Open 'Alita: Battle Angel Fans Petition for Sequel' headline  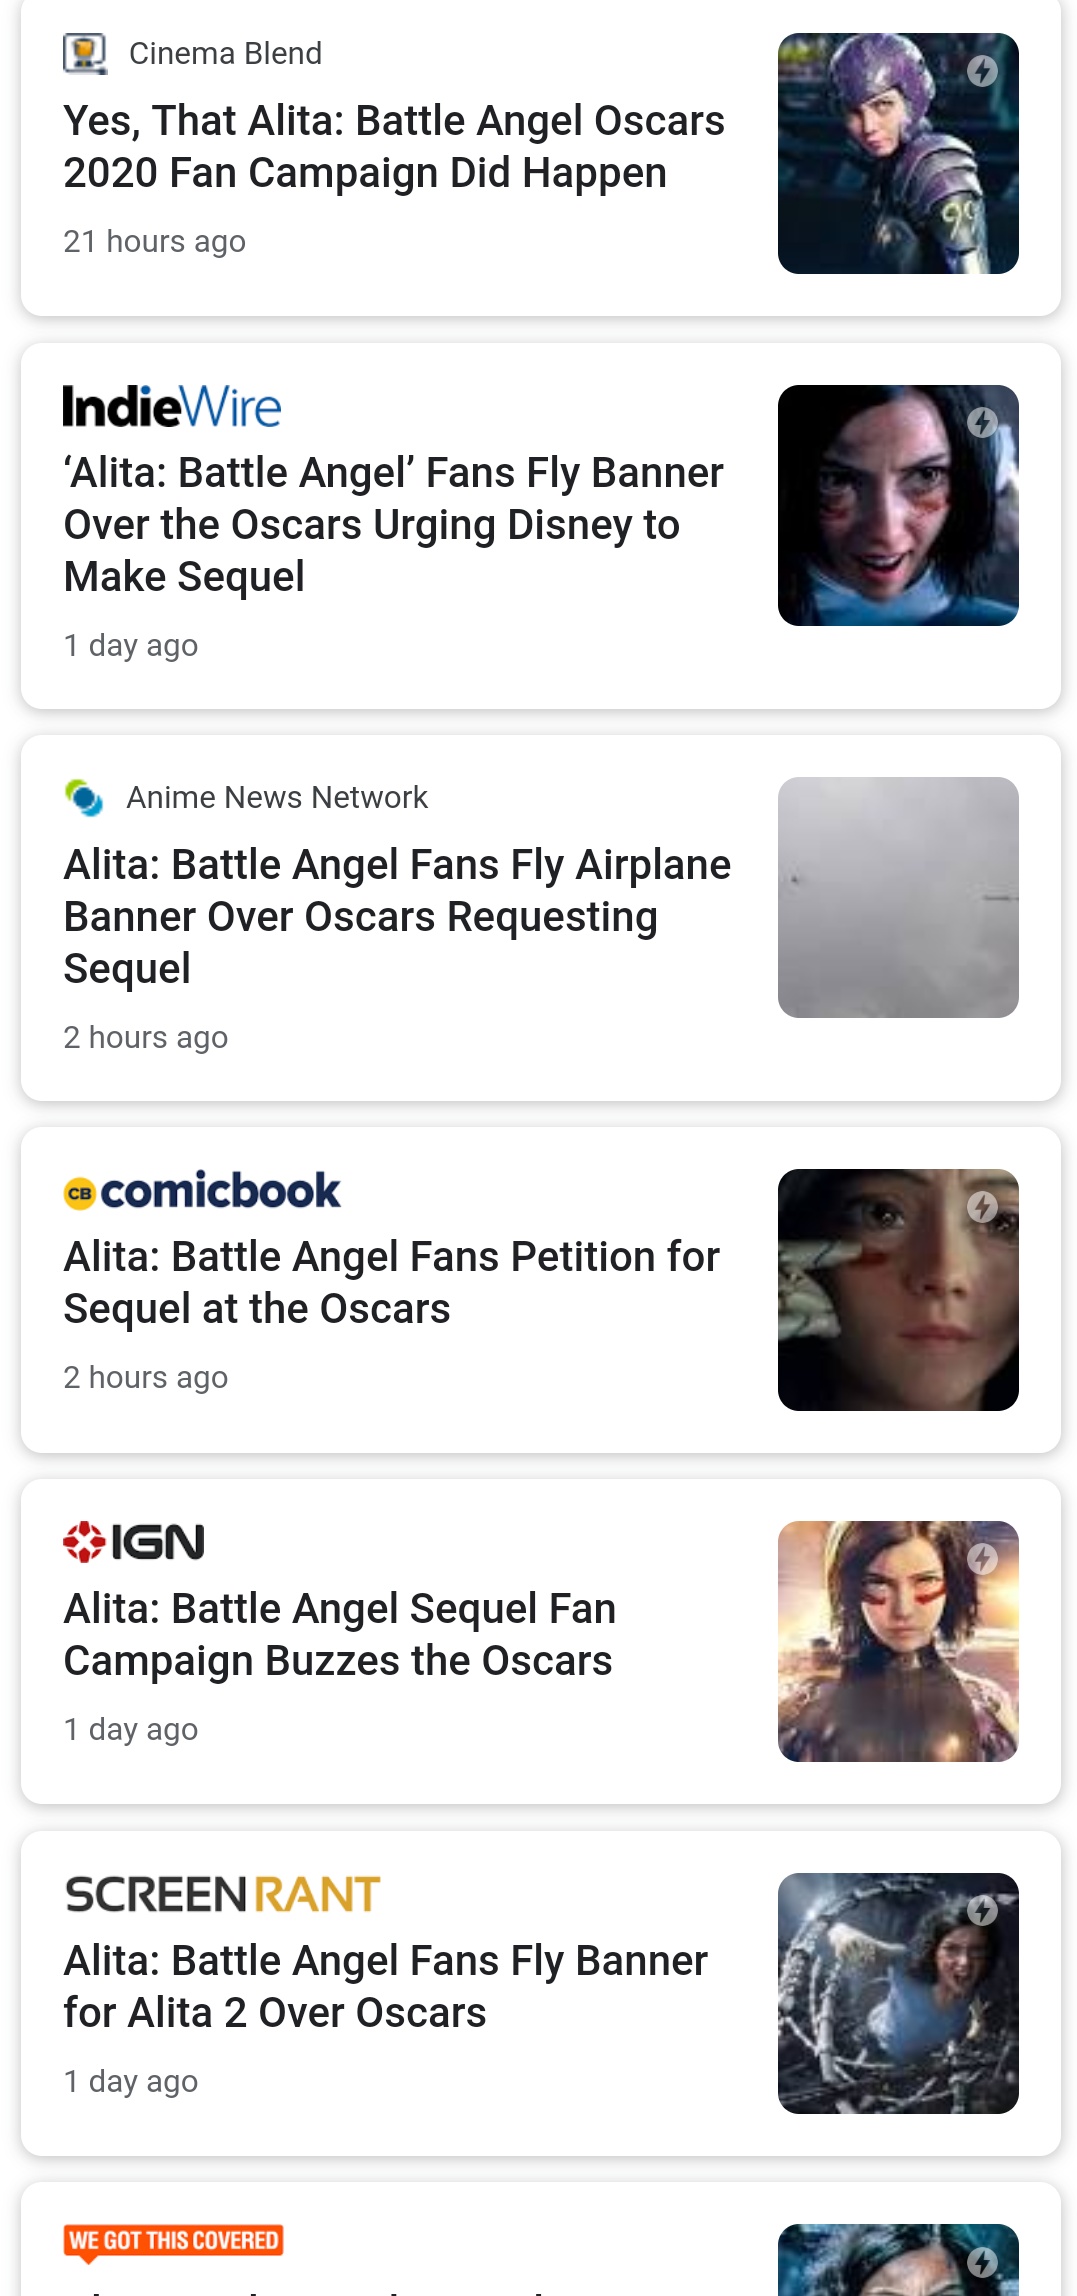392,1282
